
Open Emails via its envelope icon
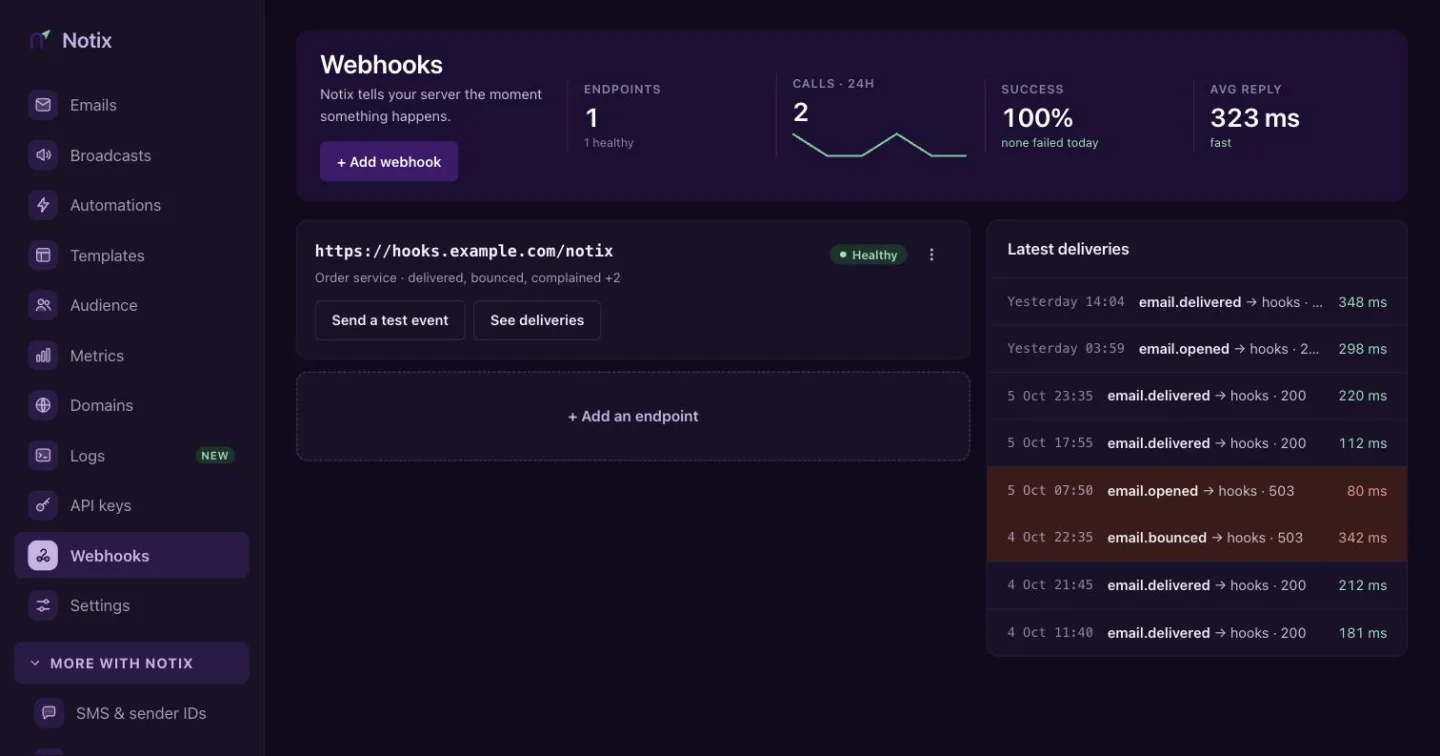43,105
